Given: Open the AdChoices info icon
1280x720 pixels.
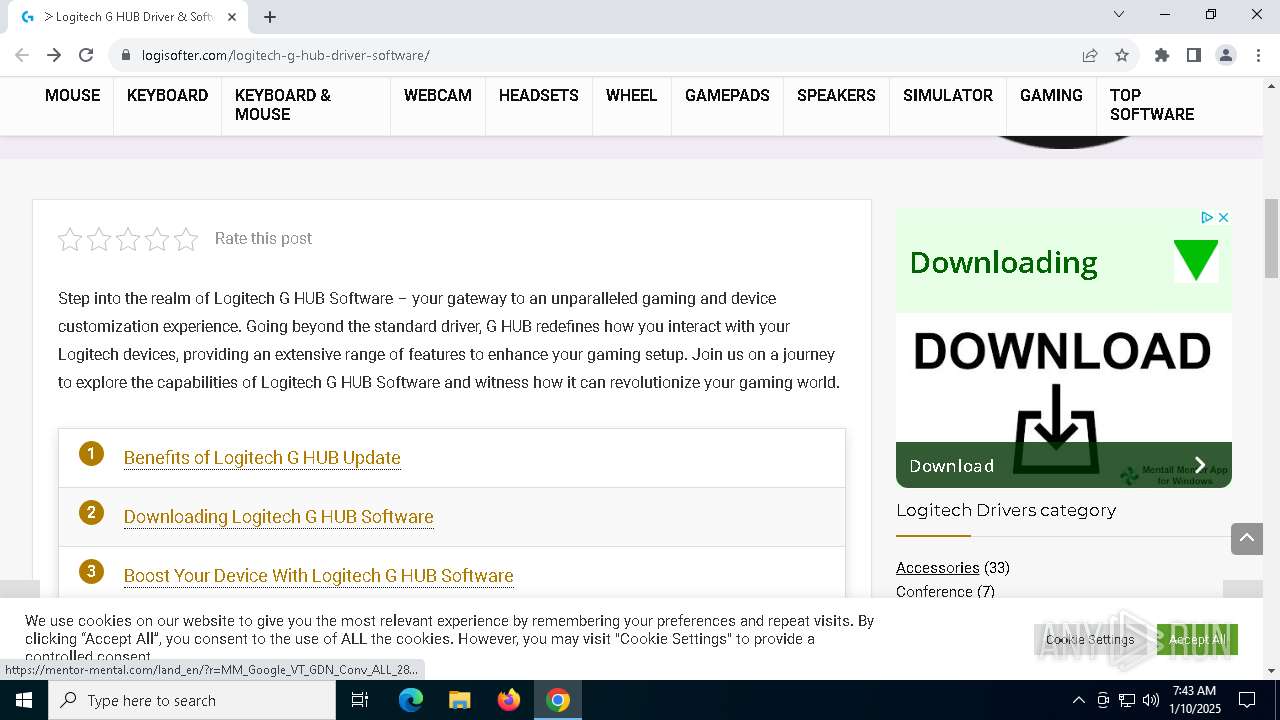Looking at the screenshot, I should pyautogui.click(x=1207, y=217).
